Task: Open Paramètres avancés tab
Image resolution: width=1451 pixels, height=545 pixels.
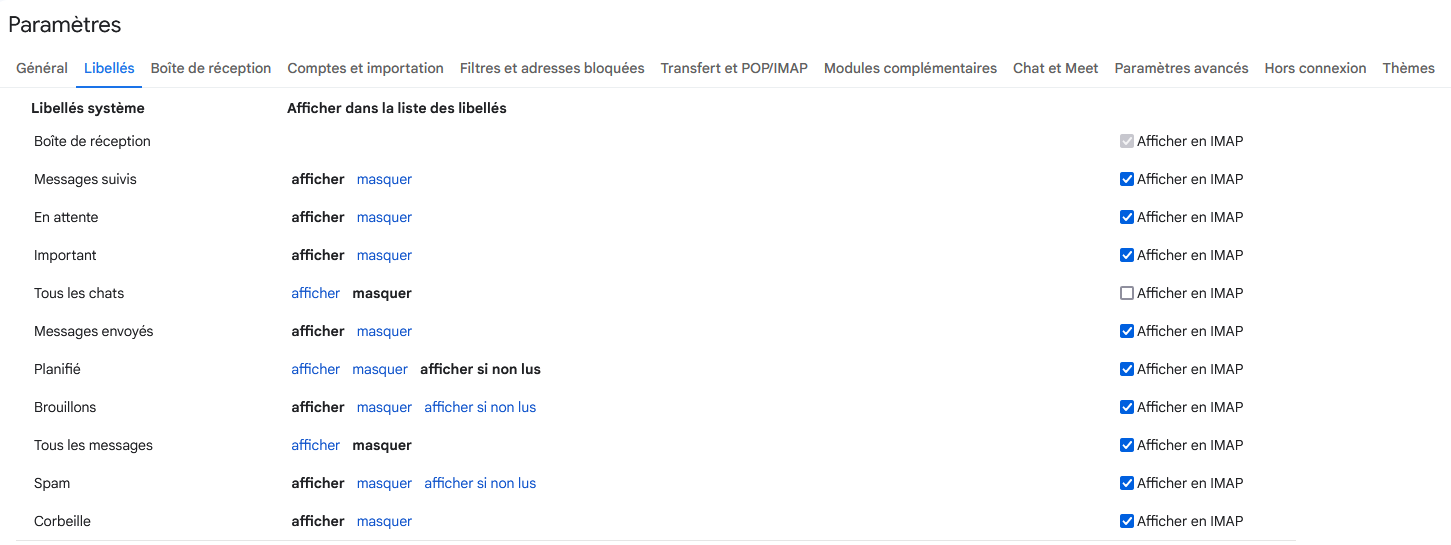Action: click(1181, 68)
